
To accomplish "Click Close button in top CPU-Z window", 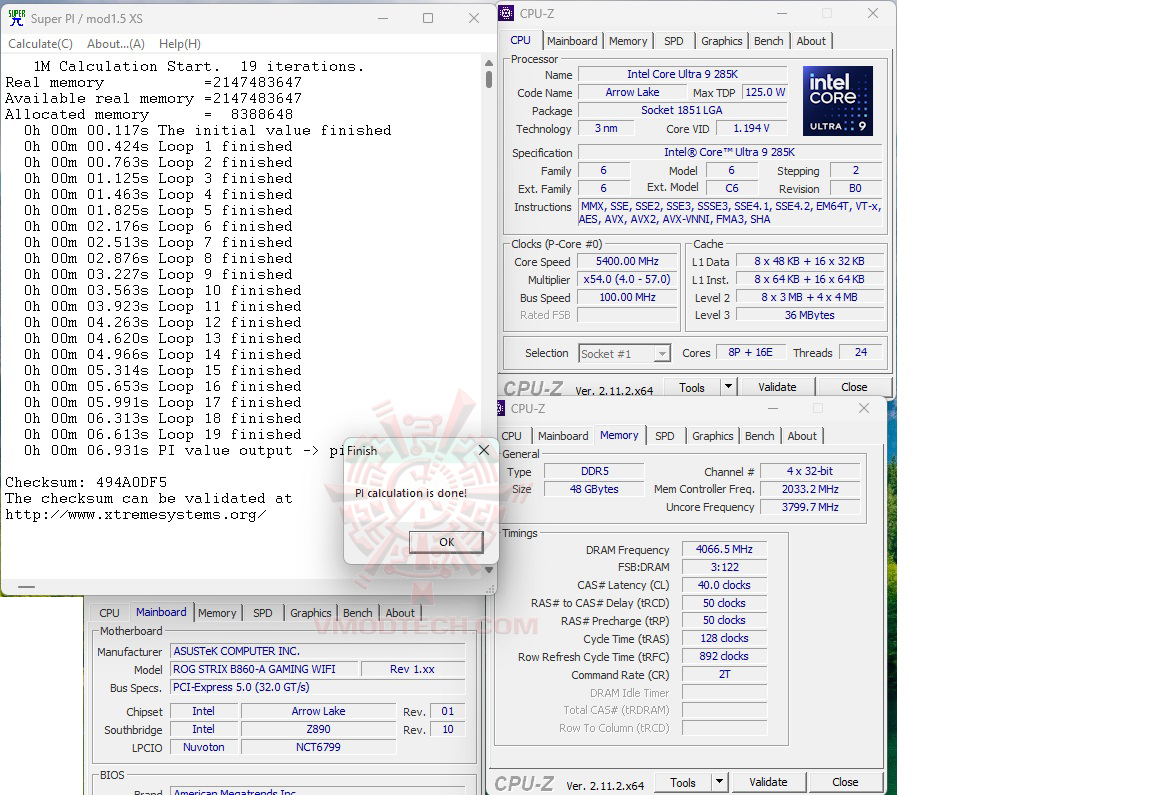I will [854, 387].
